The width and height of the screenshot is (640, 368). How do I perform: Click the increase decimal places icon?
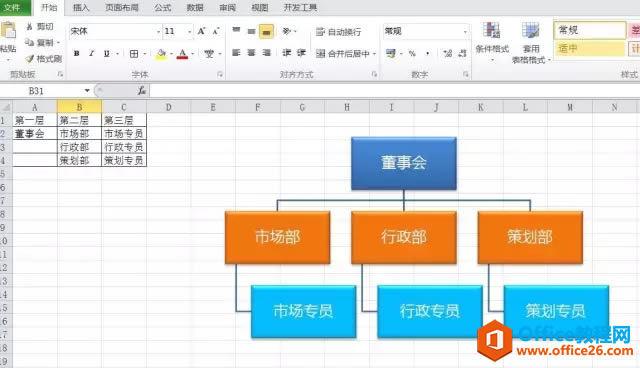pos(448,53)
